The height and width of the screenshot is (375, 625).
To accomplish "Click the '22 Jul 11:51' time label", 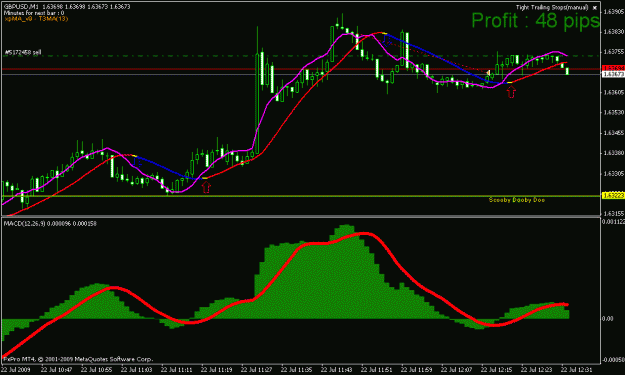I will (376, 369).
